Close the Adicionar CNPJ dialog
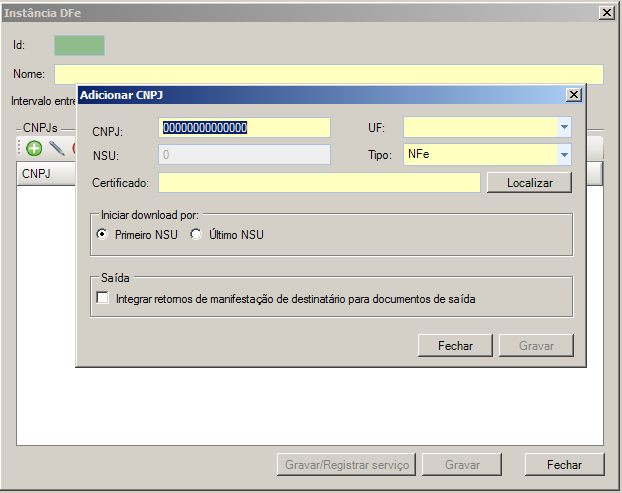This screenshot has width=622, height=493. 574,95
